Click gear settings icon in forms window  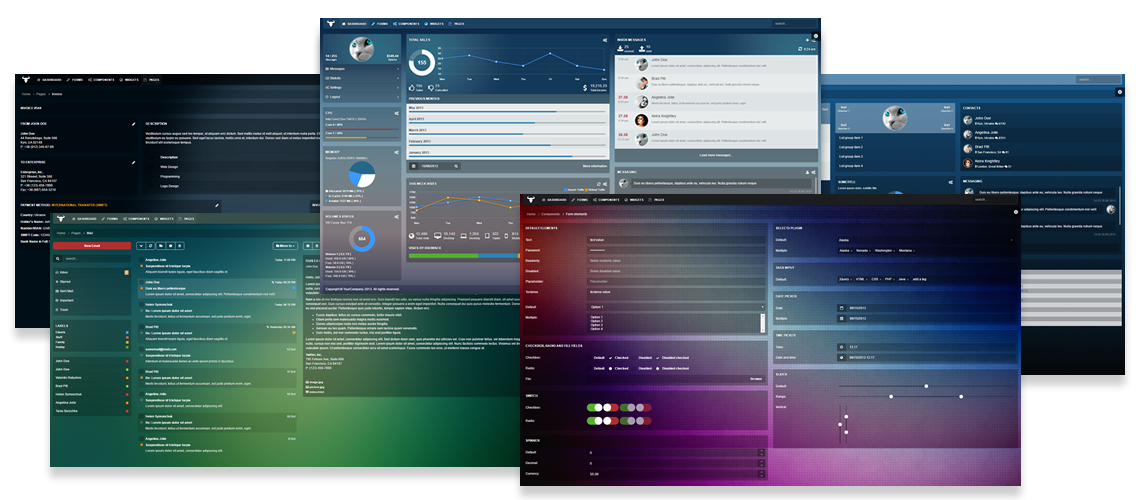tap(1016, 211)
